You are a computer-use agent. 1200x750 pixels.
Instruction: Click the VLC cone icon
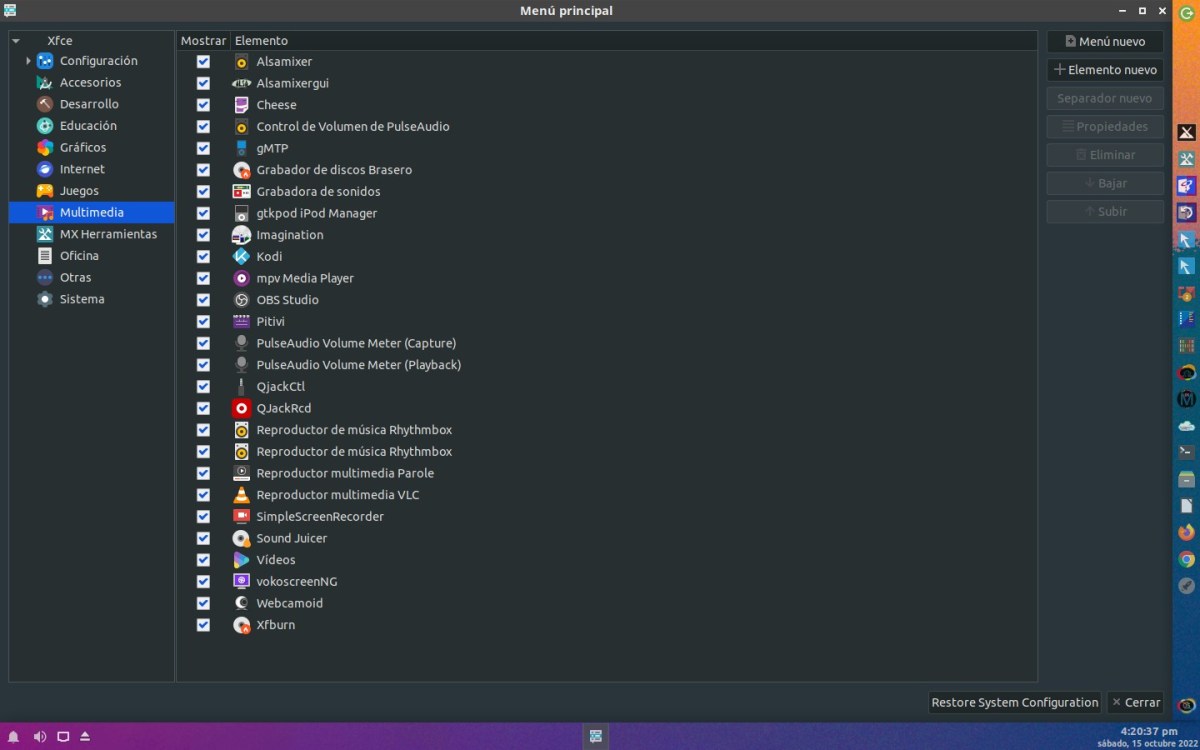(x=241, y=495)
